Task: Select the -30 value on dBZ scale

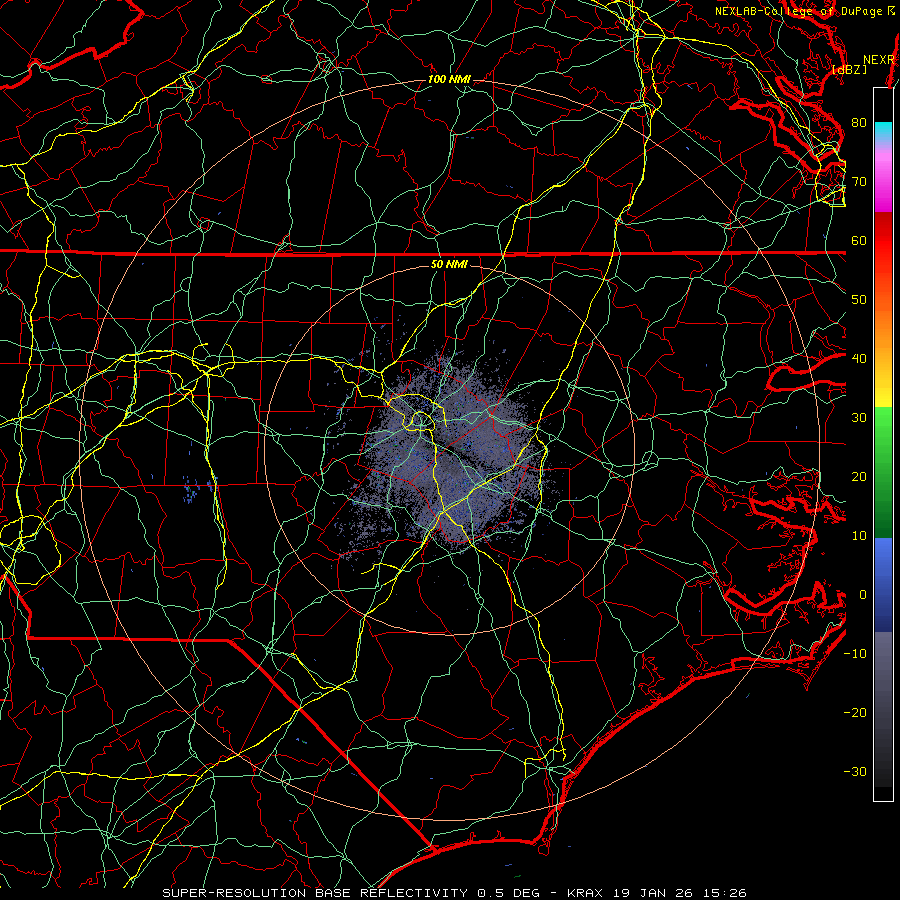Action: click(x=855, y=772)
